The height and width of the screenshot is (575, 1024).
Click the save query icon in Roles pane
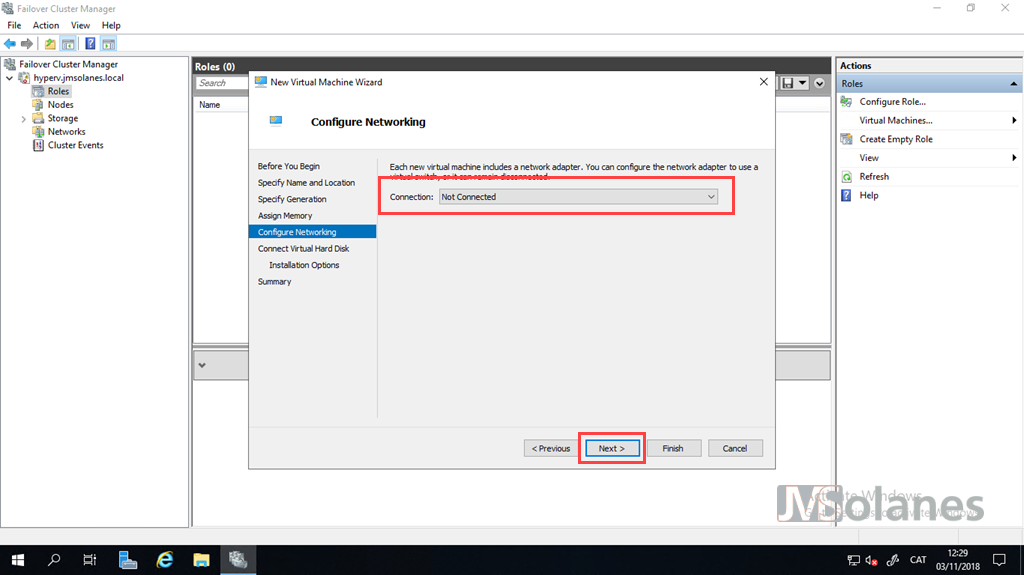pyautogui.click(x=788, y=83)
